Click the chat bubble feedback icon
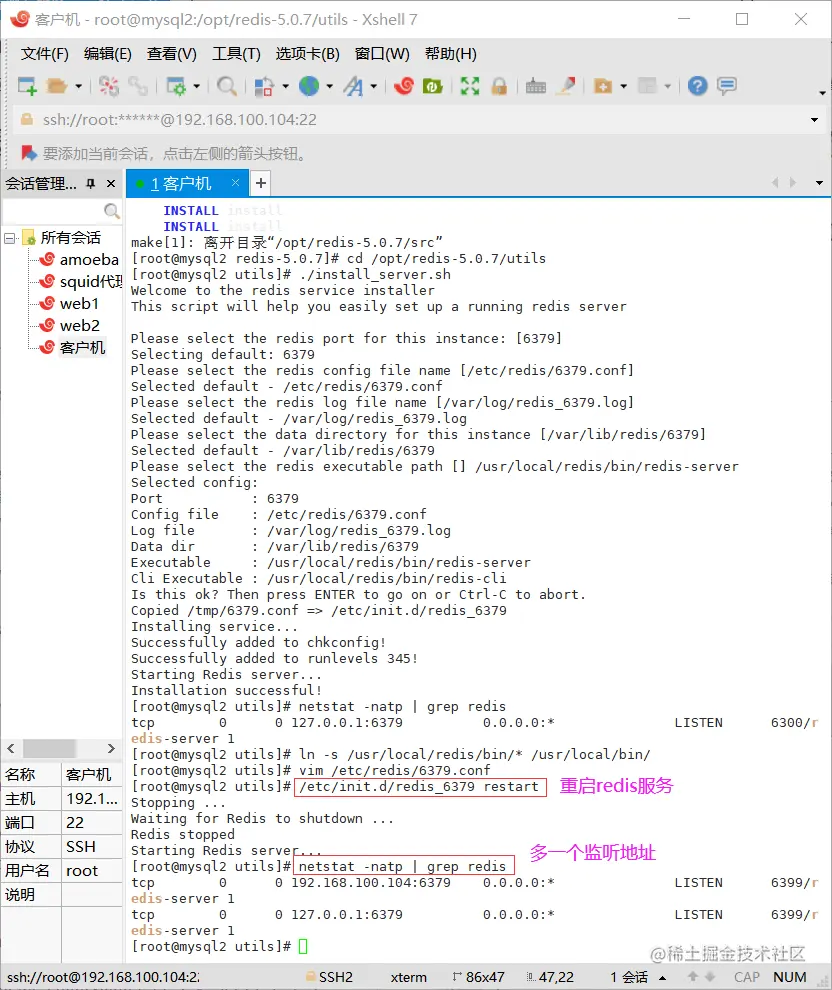The image size is (832, 990). [x=727, y=86]
